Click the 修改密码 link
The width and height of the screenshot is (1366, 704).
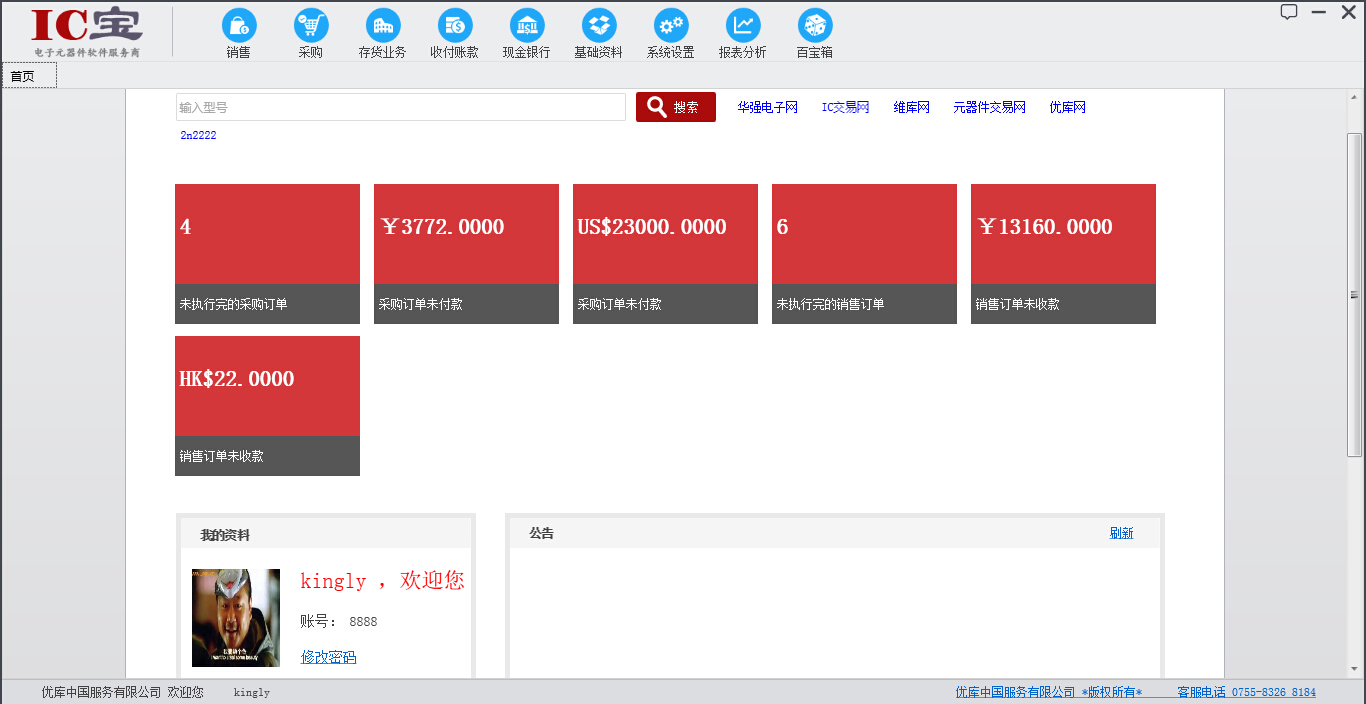[x=328, y=657]
